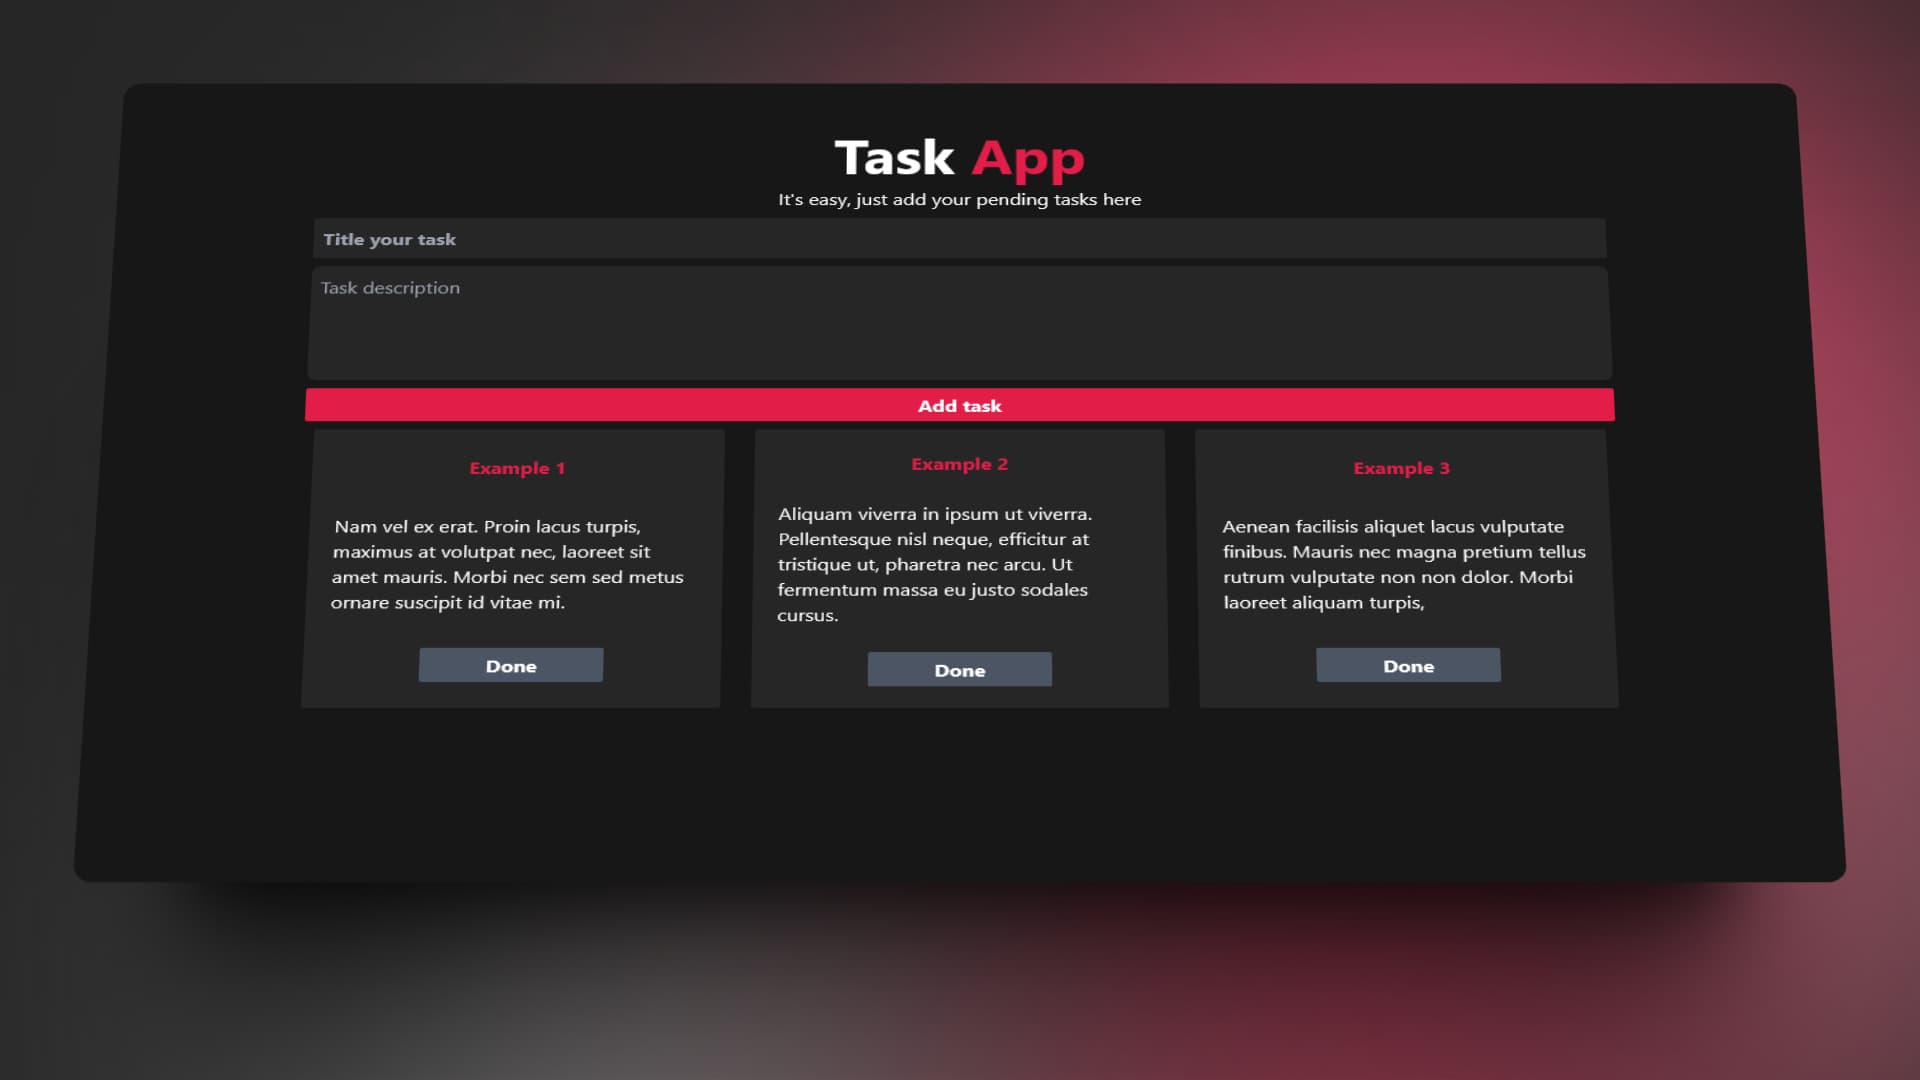Click the description starting 'Aenean facilisis aliquet'

pos(1404,564)
